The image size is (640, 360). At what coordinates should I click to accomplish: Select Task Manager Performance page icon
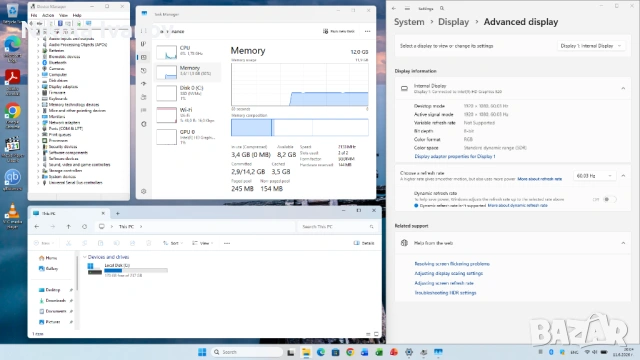(144, 57)
